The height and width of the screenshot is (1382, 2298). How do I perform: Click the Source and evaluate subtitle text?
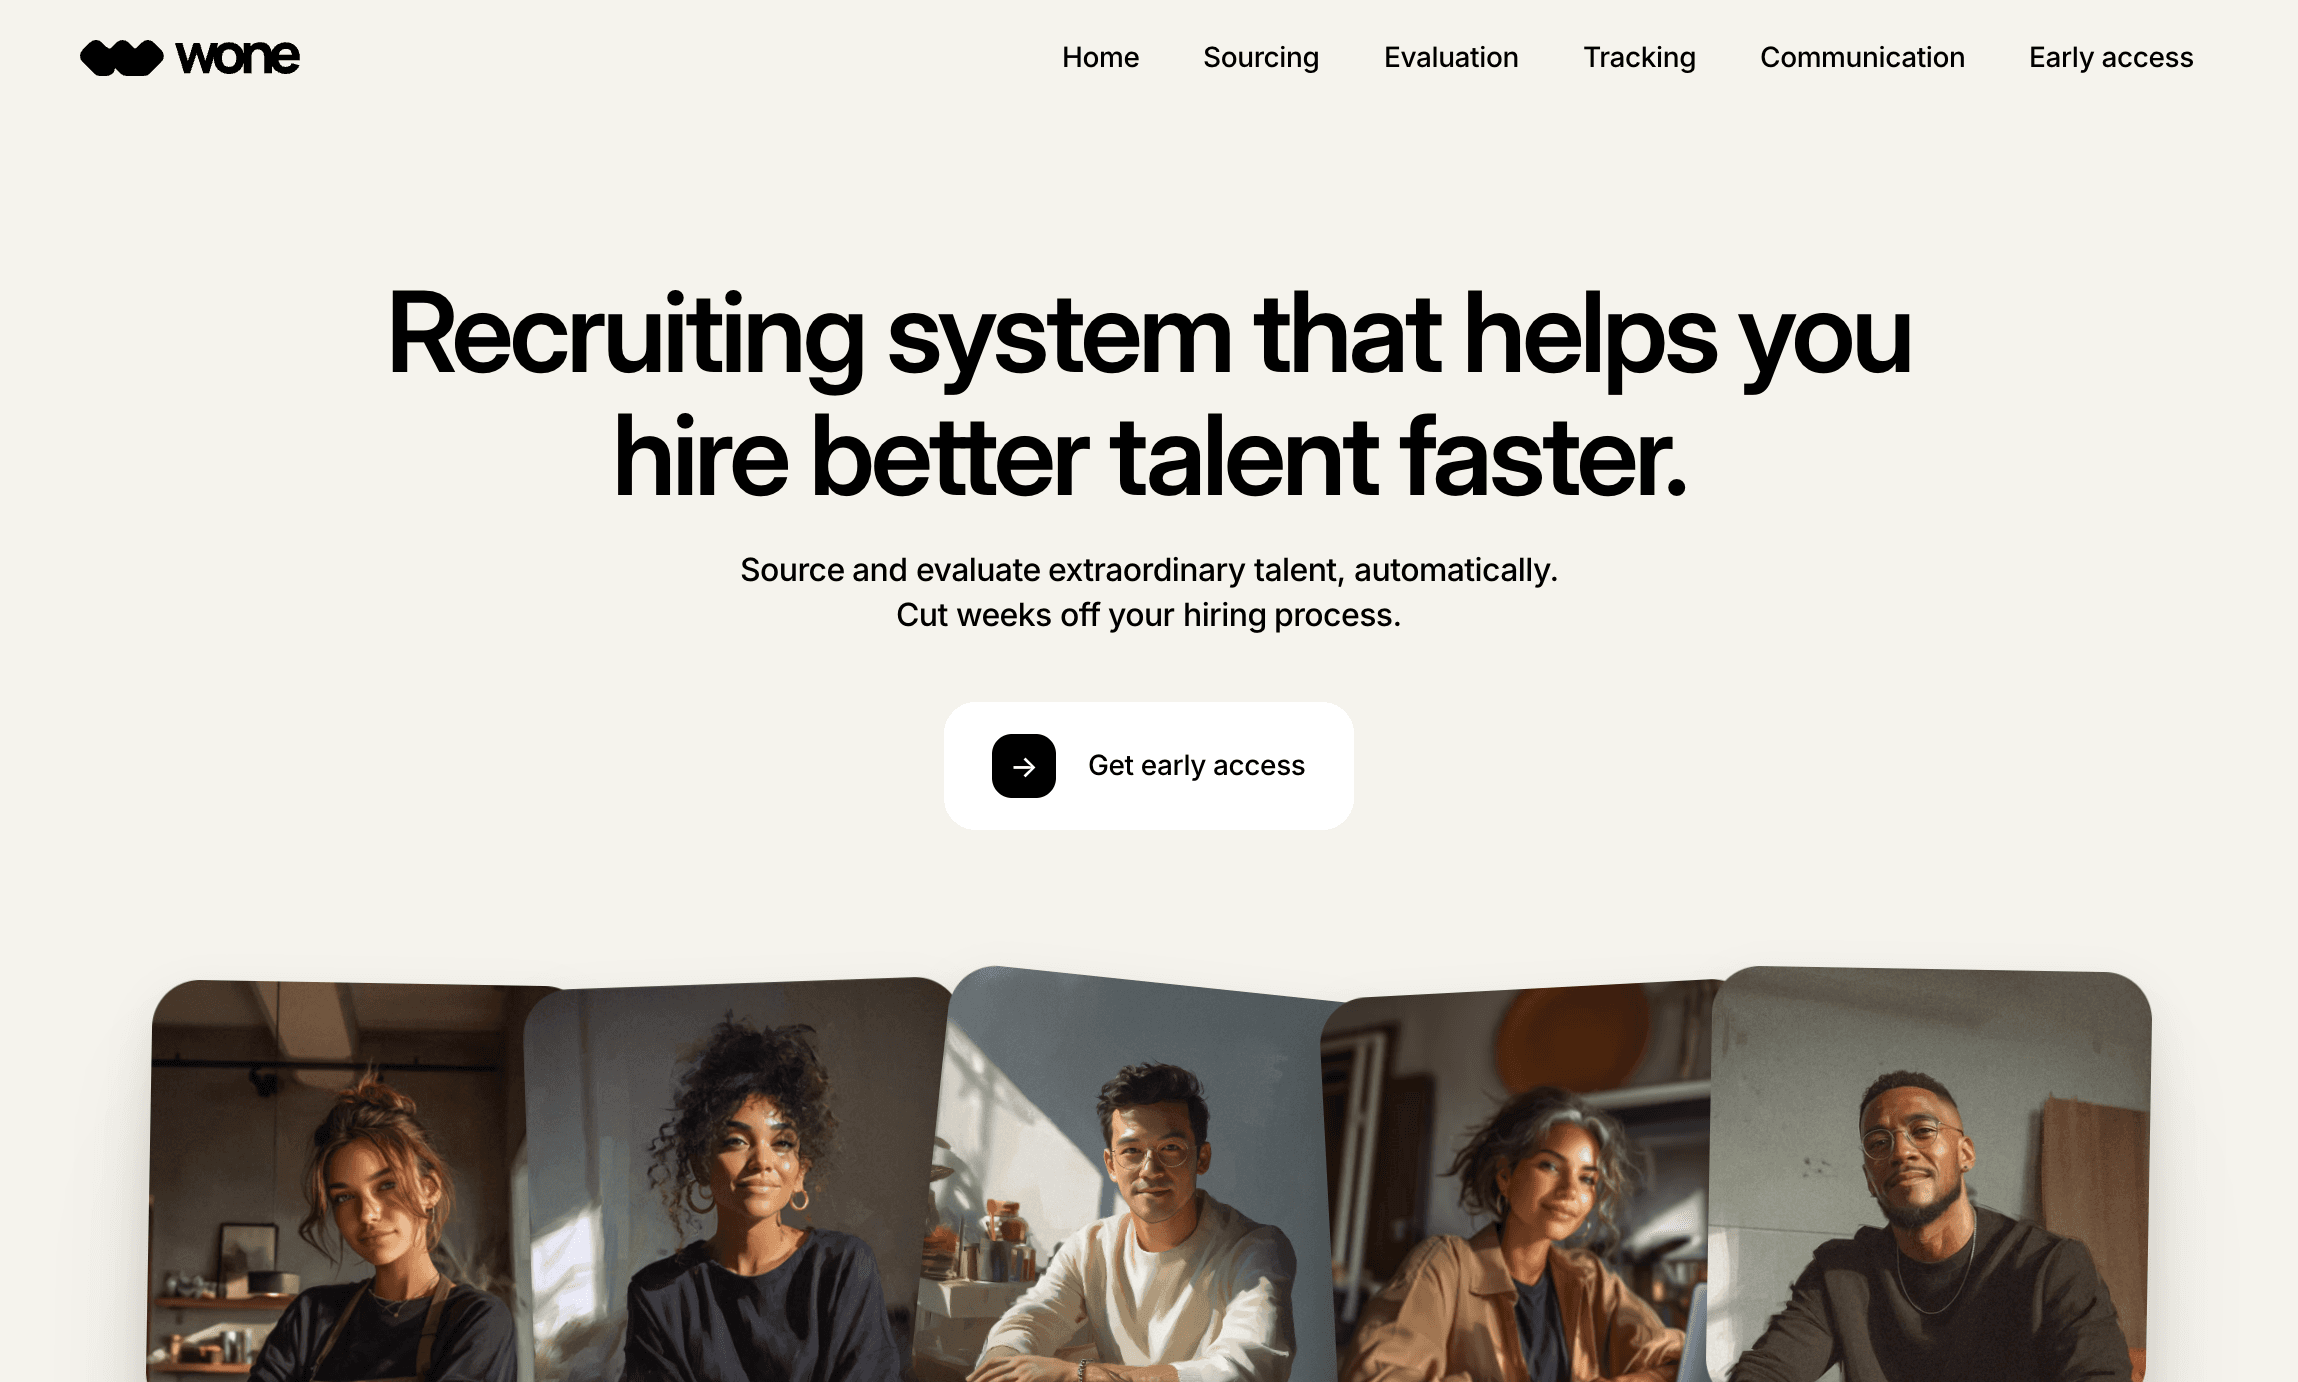tap(1148, 570)
